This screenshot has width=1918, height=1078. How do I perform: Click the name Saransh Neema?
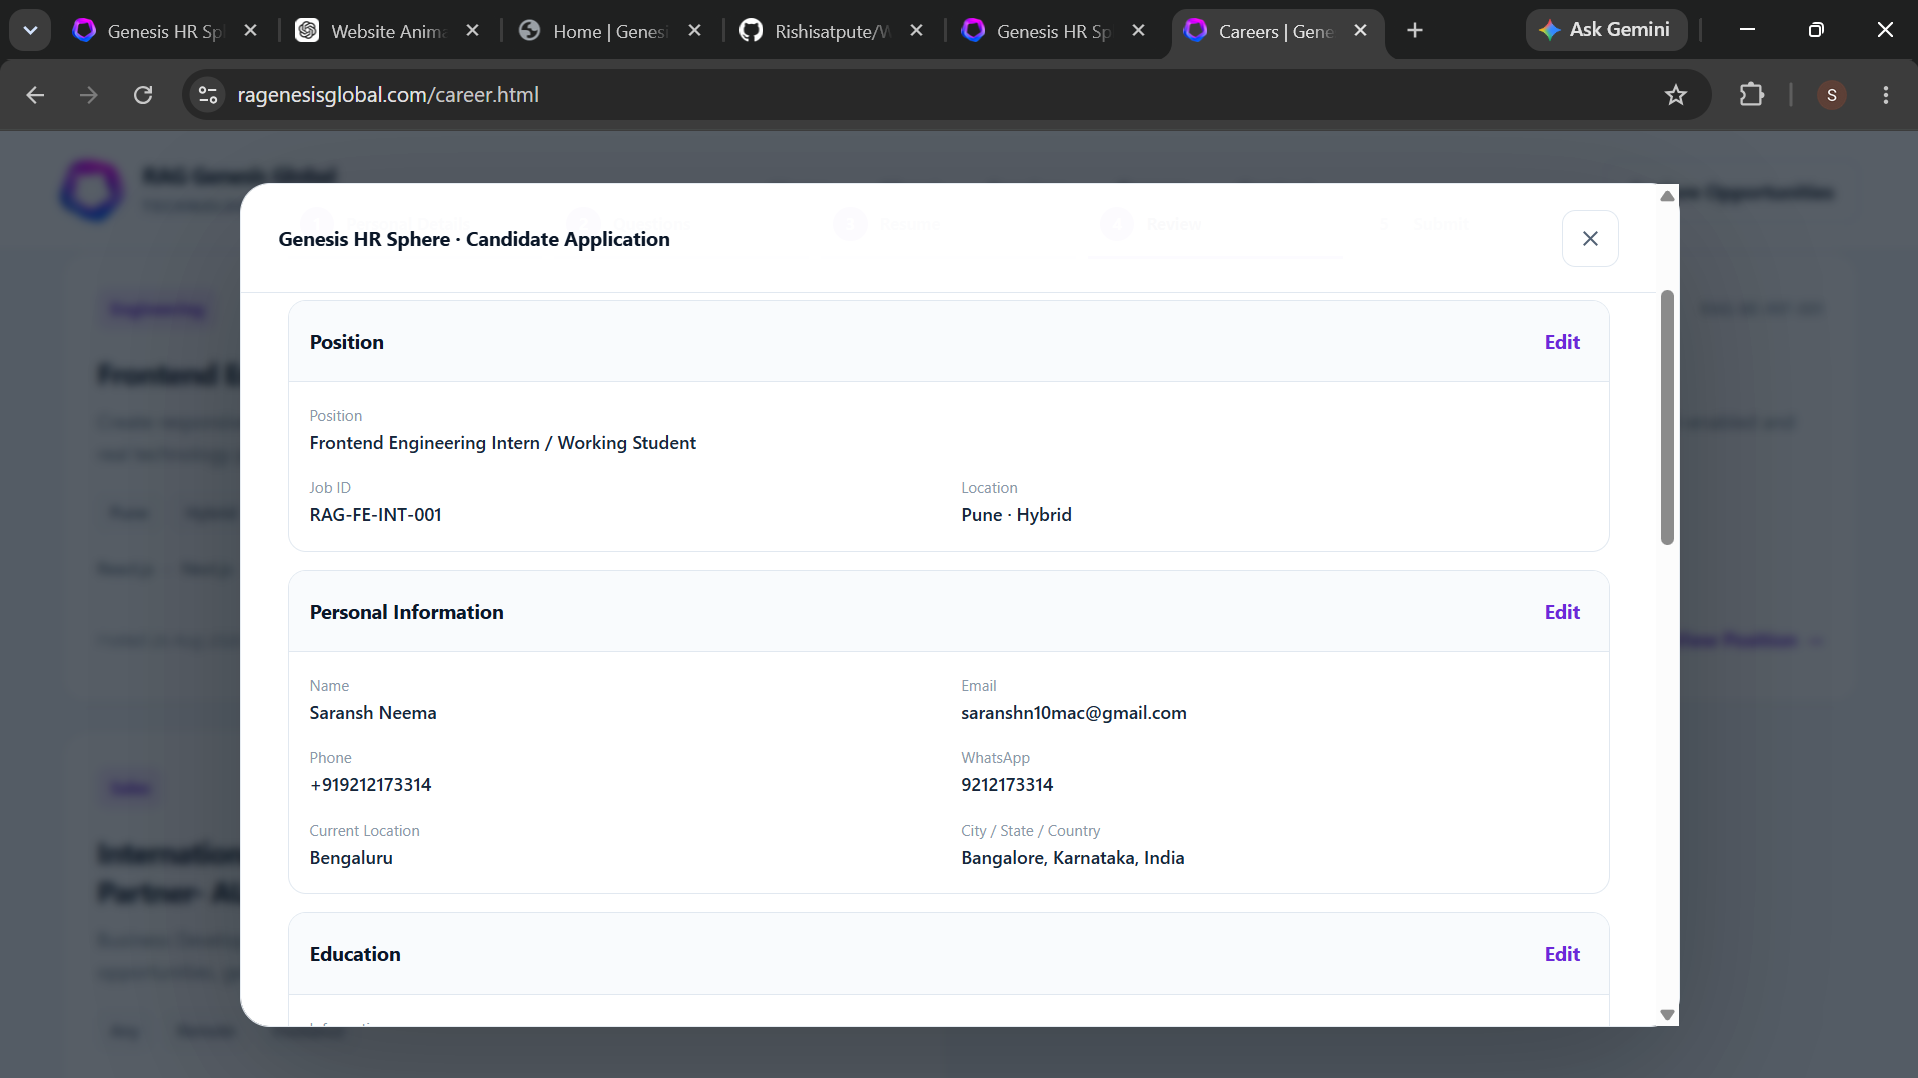(x=373, y=713)
